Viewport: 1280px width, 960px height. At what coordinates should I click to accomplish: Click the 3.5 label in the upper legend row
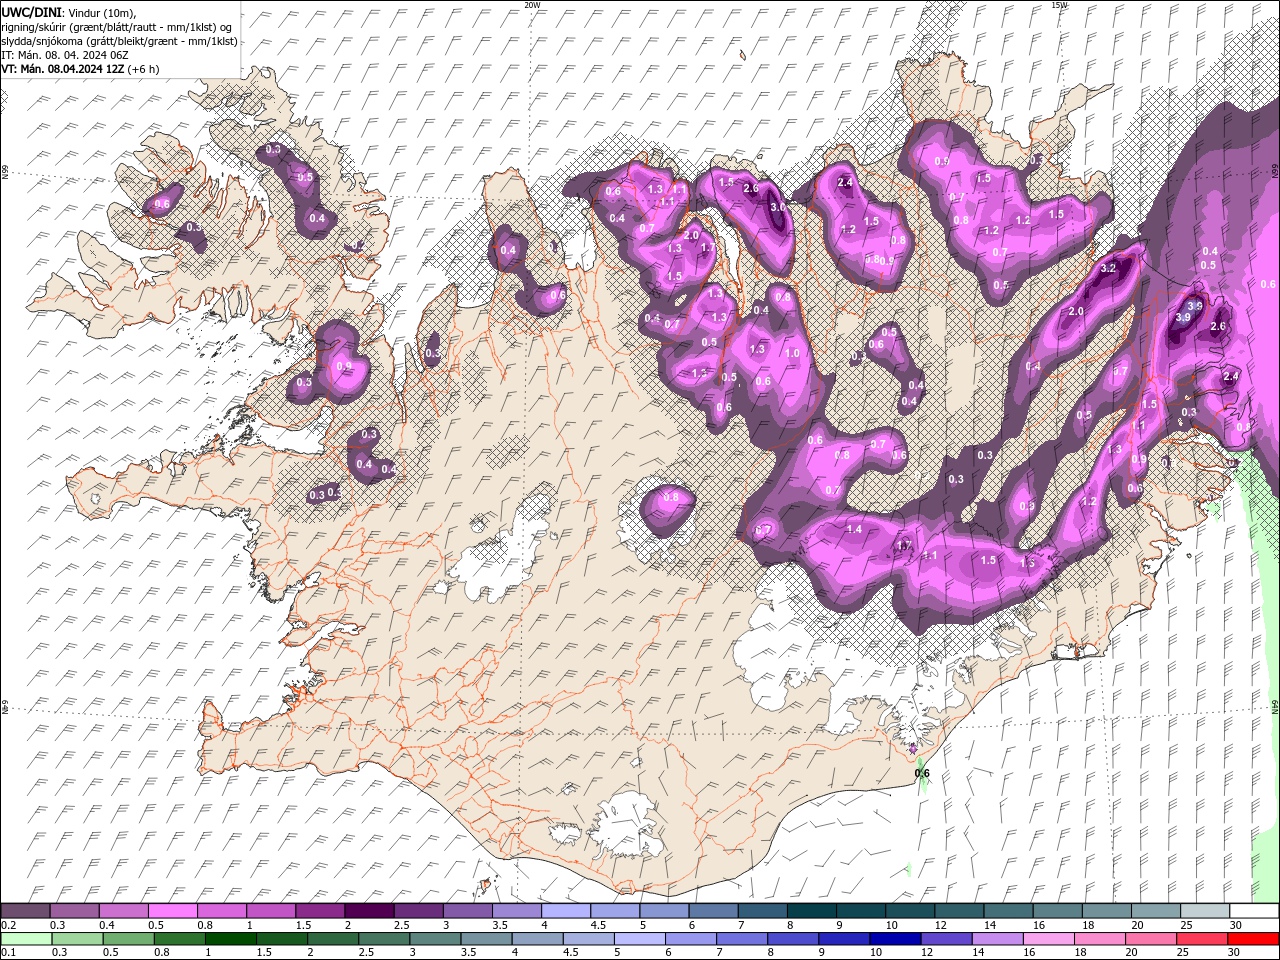(500, 925)
